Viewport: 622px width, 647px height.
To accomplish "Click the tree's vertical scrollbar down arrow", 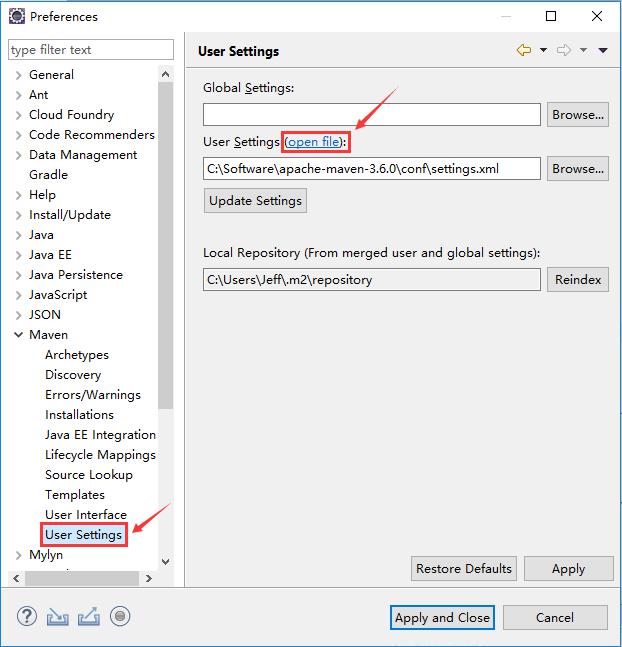I will [x=166, y=562].
